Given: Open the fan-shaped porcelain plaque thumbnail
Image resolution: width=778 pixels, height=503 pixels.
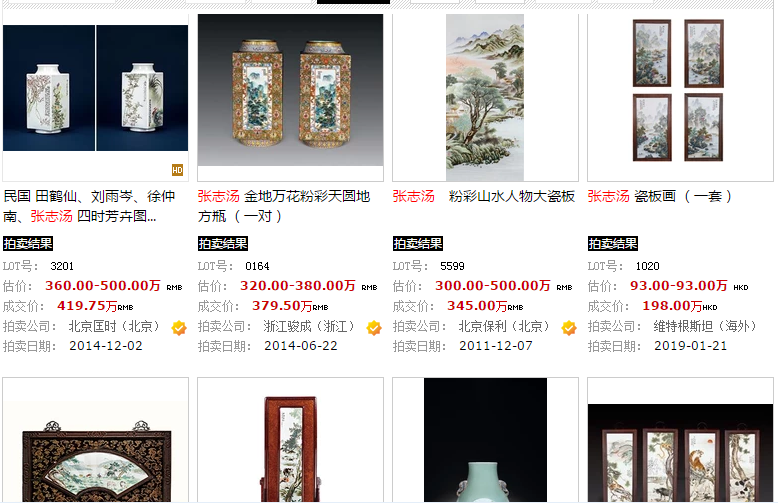Looking at the screenshot, I should pyautogui.click(x=96, y=461).
